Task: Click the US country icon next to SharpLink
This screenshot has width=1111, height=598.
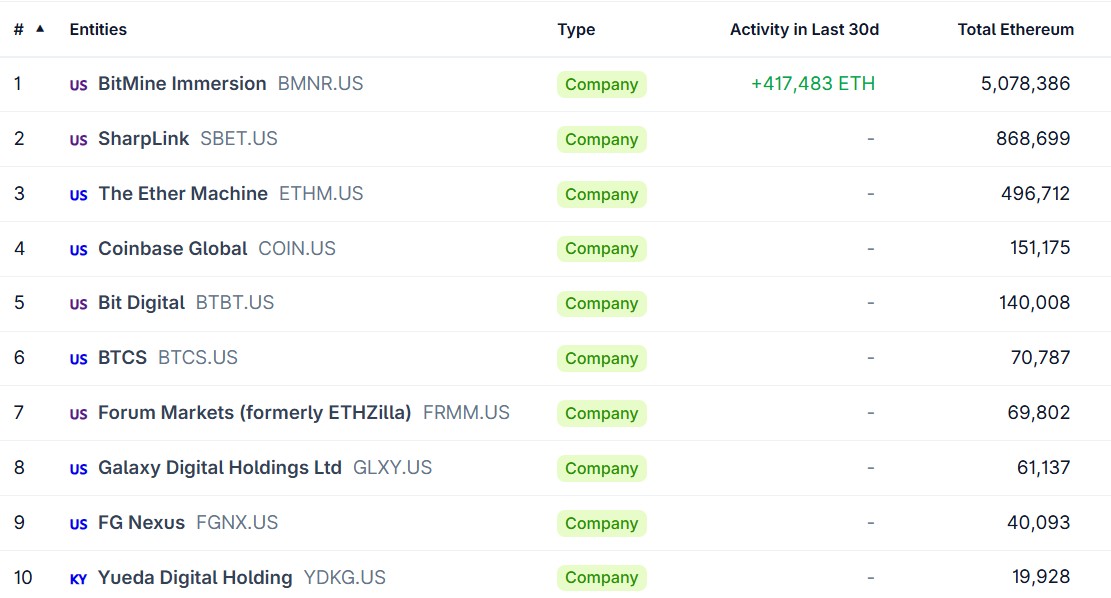Action: click(78, 140)
